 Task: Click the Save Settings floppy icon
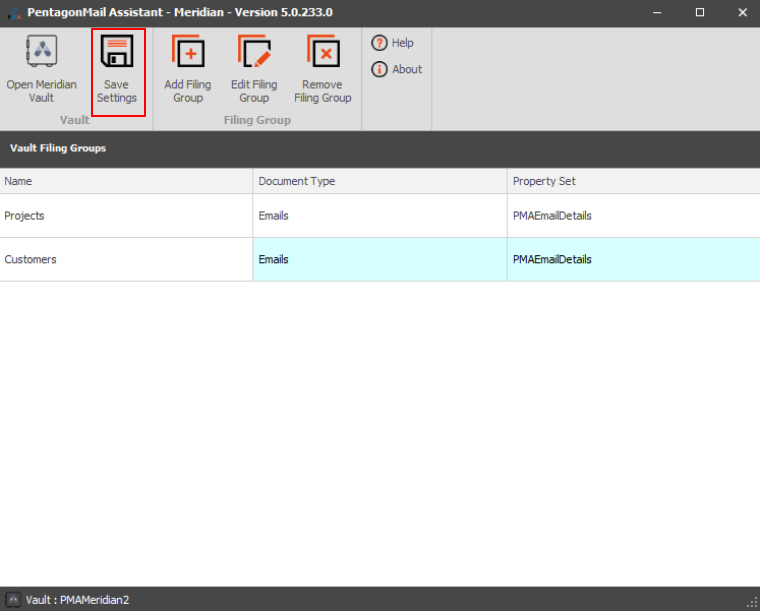[117, 51]
